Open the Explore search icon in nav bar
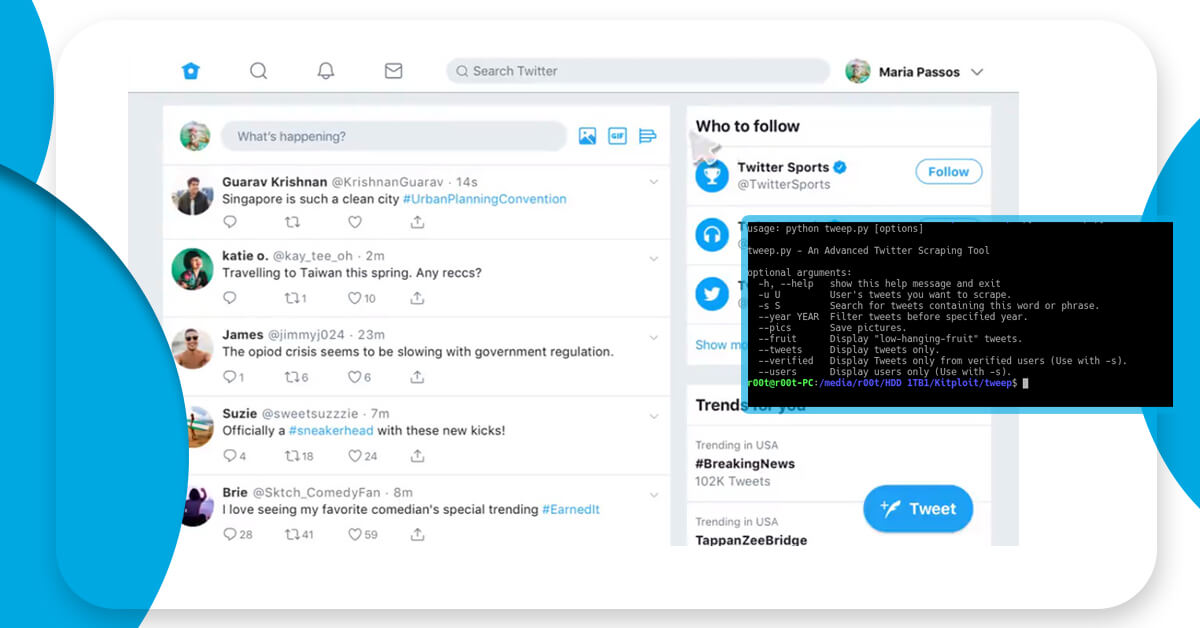 click(258, 71)
